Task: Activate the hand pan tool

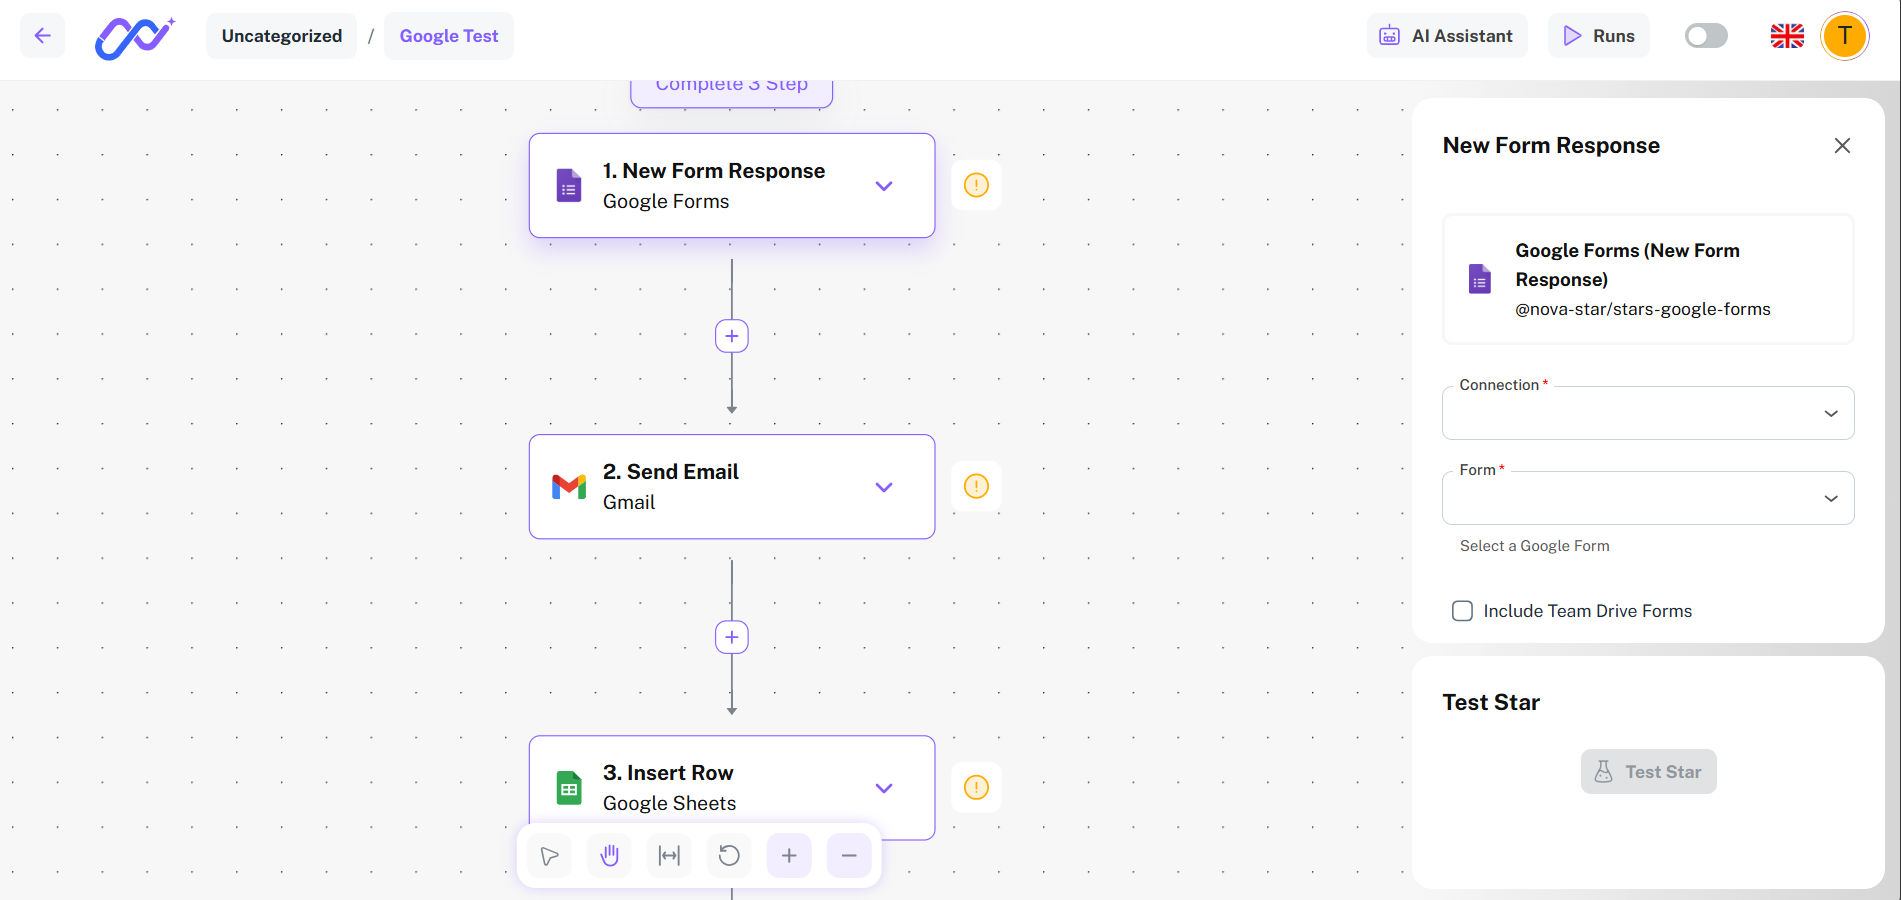Action: pyautogui.click(x=608, y=855)
